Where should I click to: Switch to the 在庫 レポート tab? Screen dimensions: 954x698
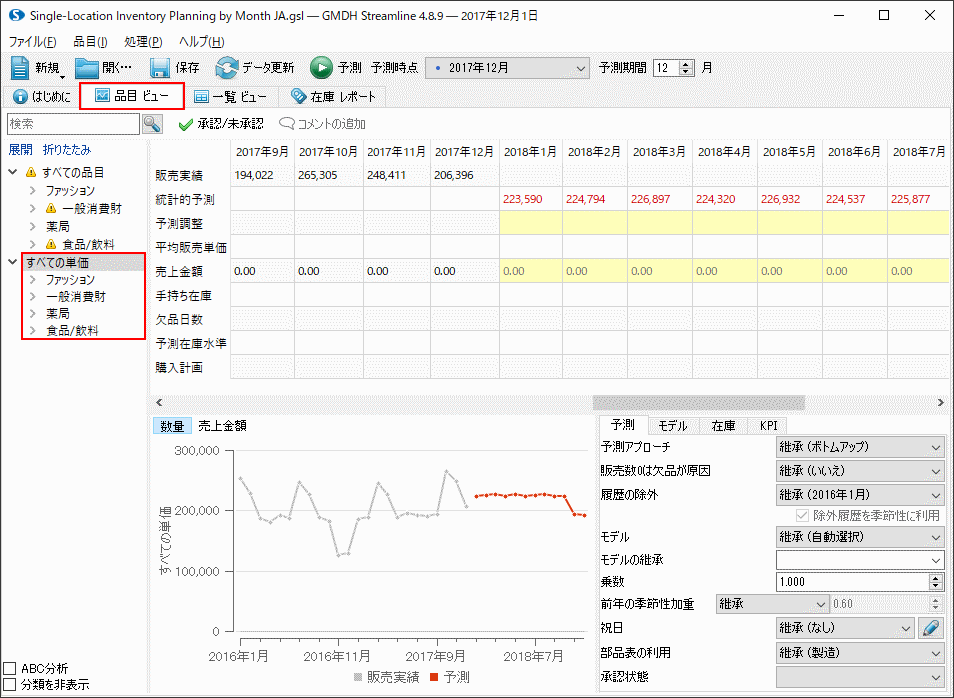point(332,97)
